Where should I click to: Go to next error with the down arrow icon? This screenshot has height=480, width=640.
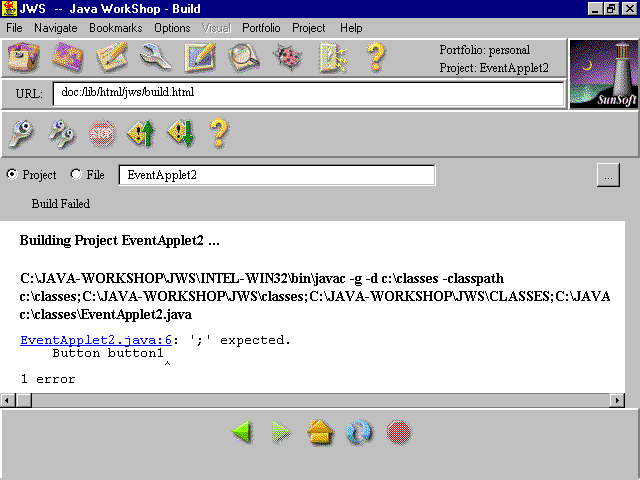click(180, 133)
